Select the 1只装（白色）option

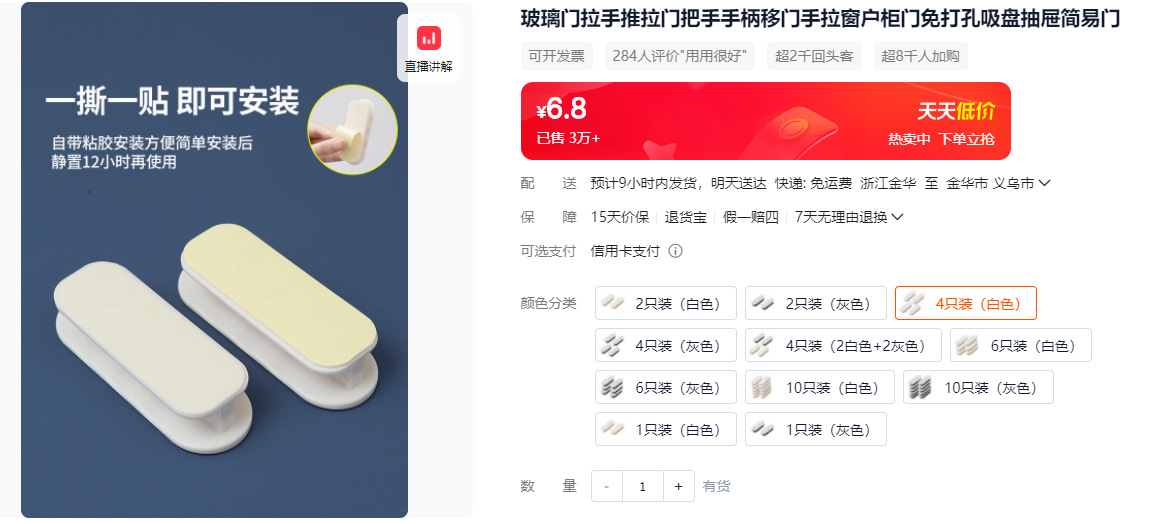[x=665, y=429]
